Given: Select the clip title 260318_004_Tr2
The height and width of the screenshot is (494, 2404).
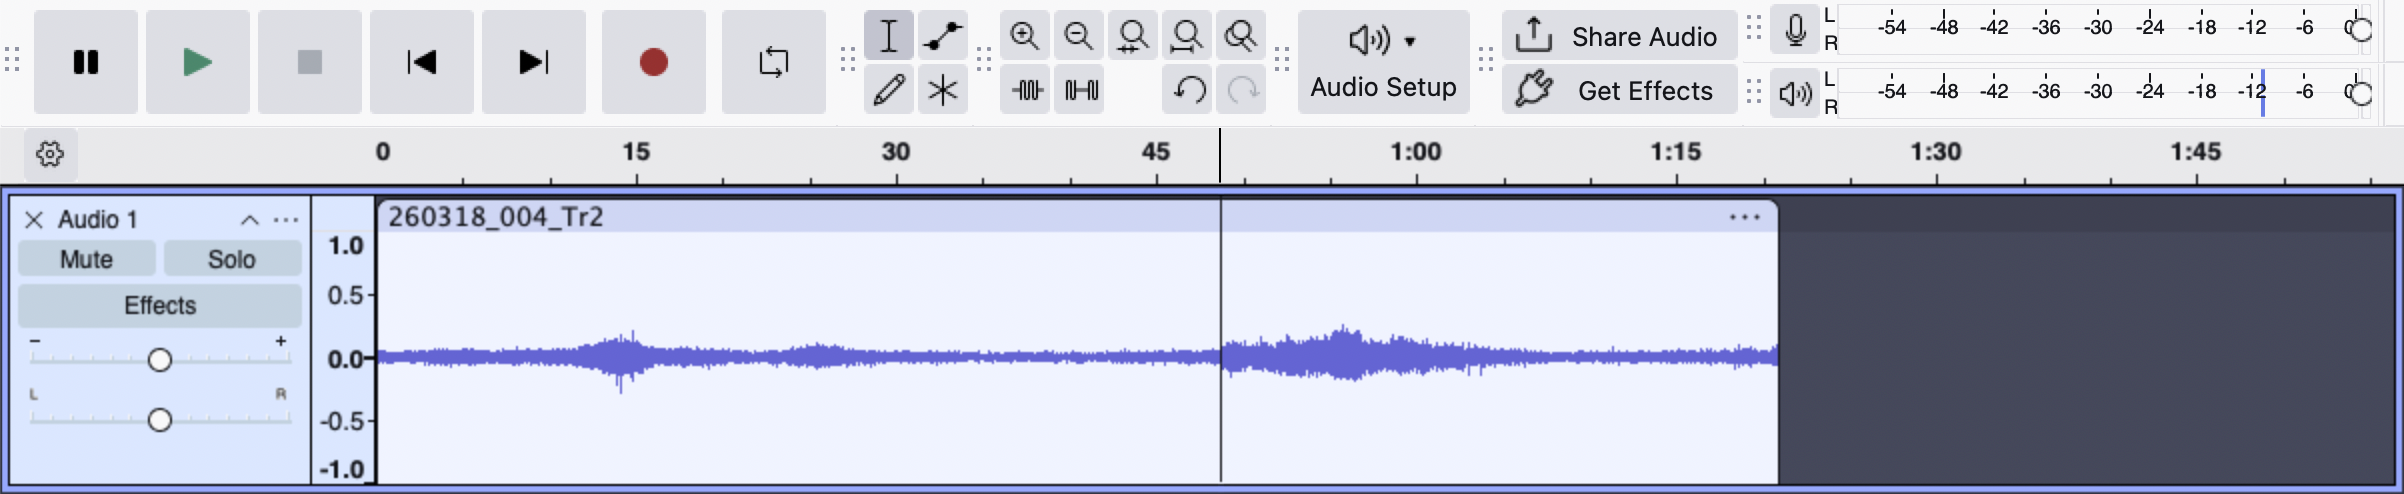Looking at the screenshot, I should pyautogui.click(x=496, y=217).
